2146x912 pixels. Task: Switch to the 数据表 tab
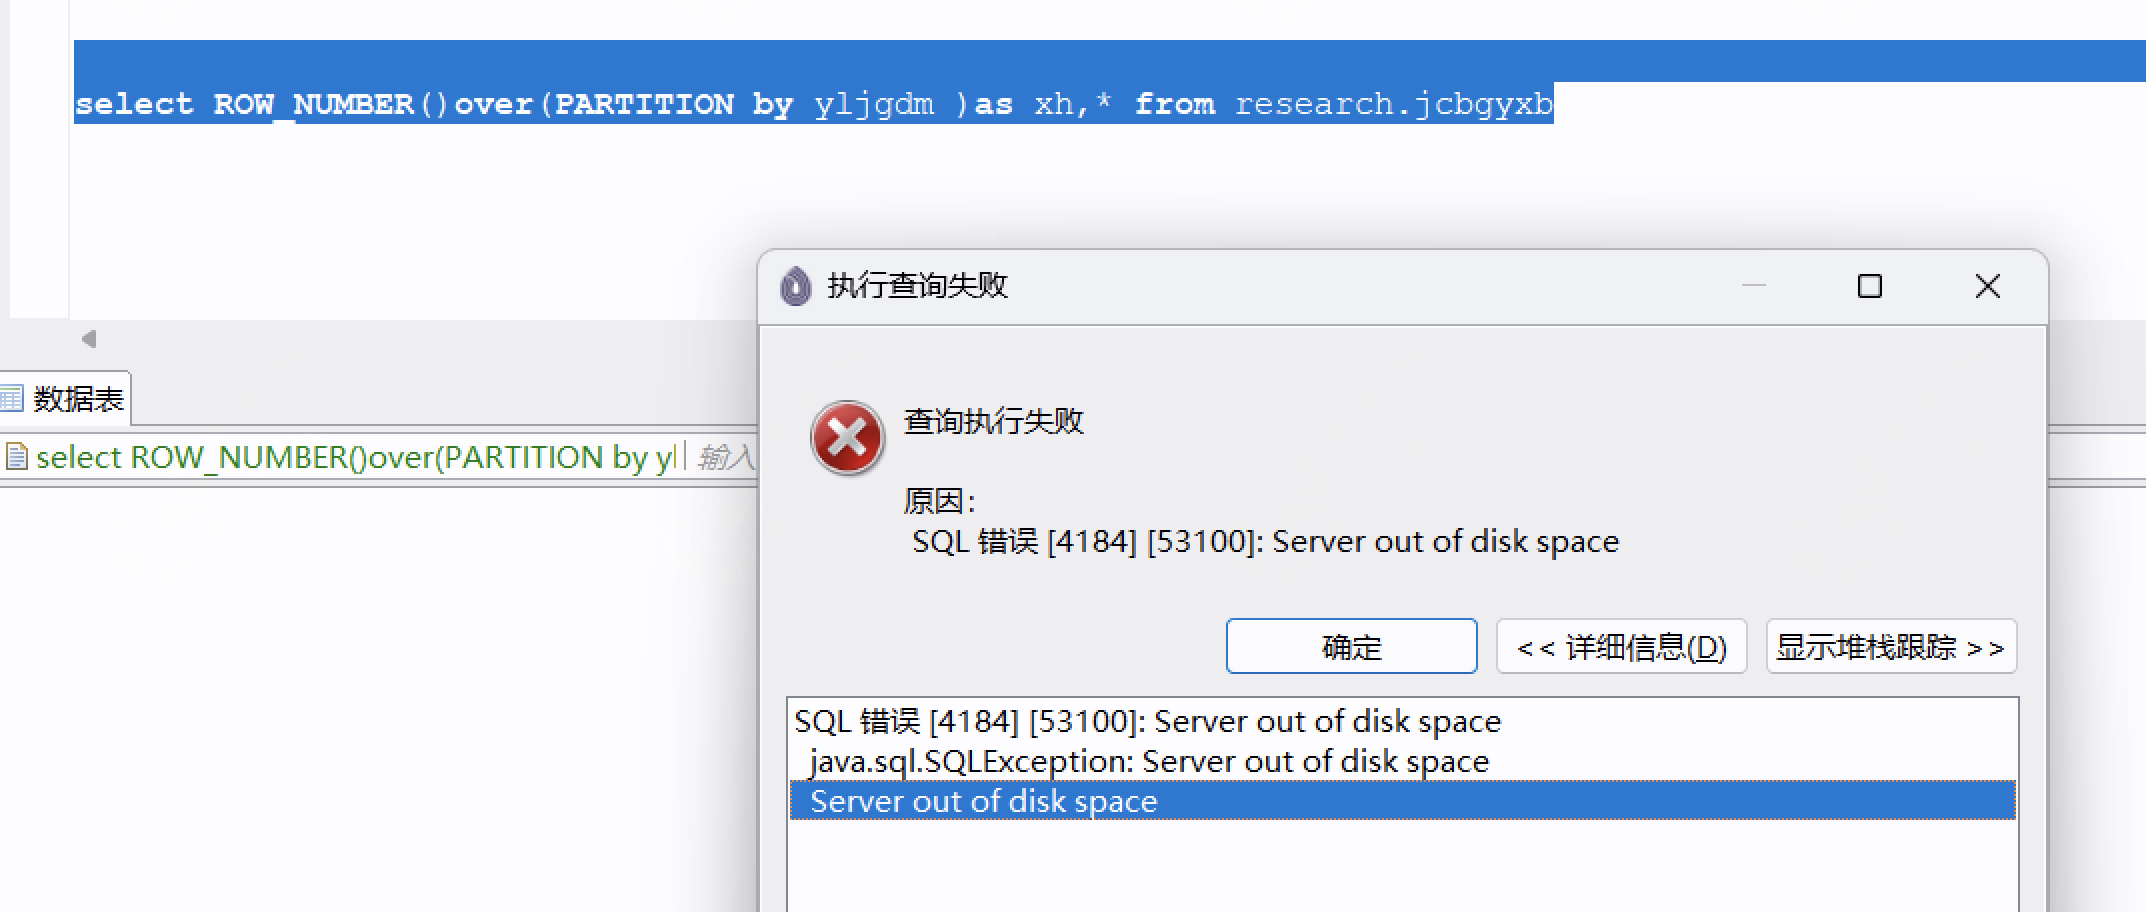click(x=77, y=400)
